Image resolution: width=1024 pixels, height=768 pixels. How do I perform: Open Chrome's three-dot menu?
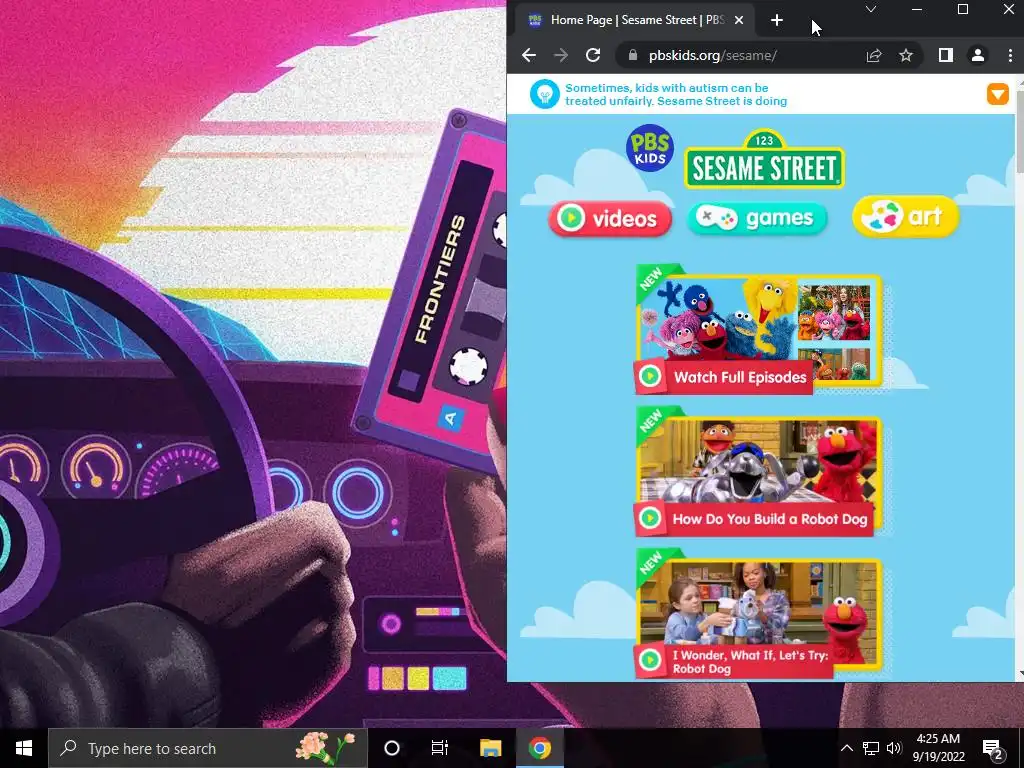pyautogui.click(x=1010, y=56)
